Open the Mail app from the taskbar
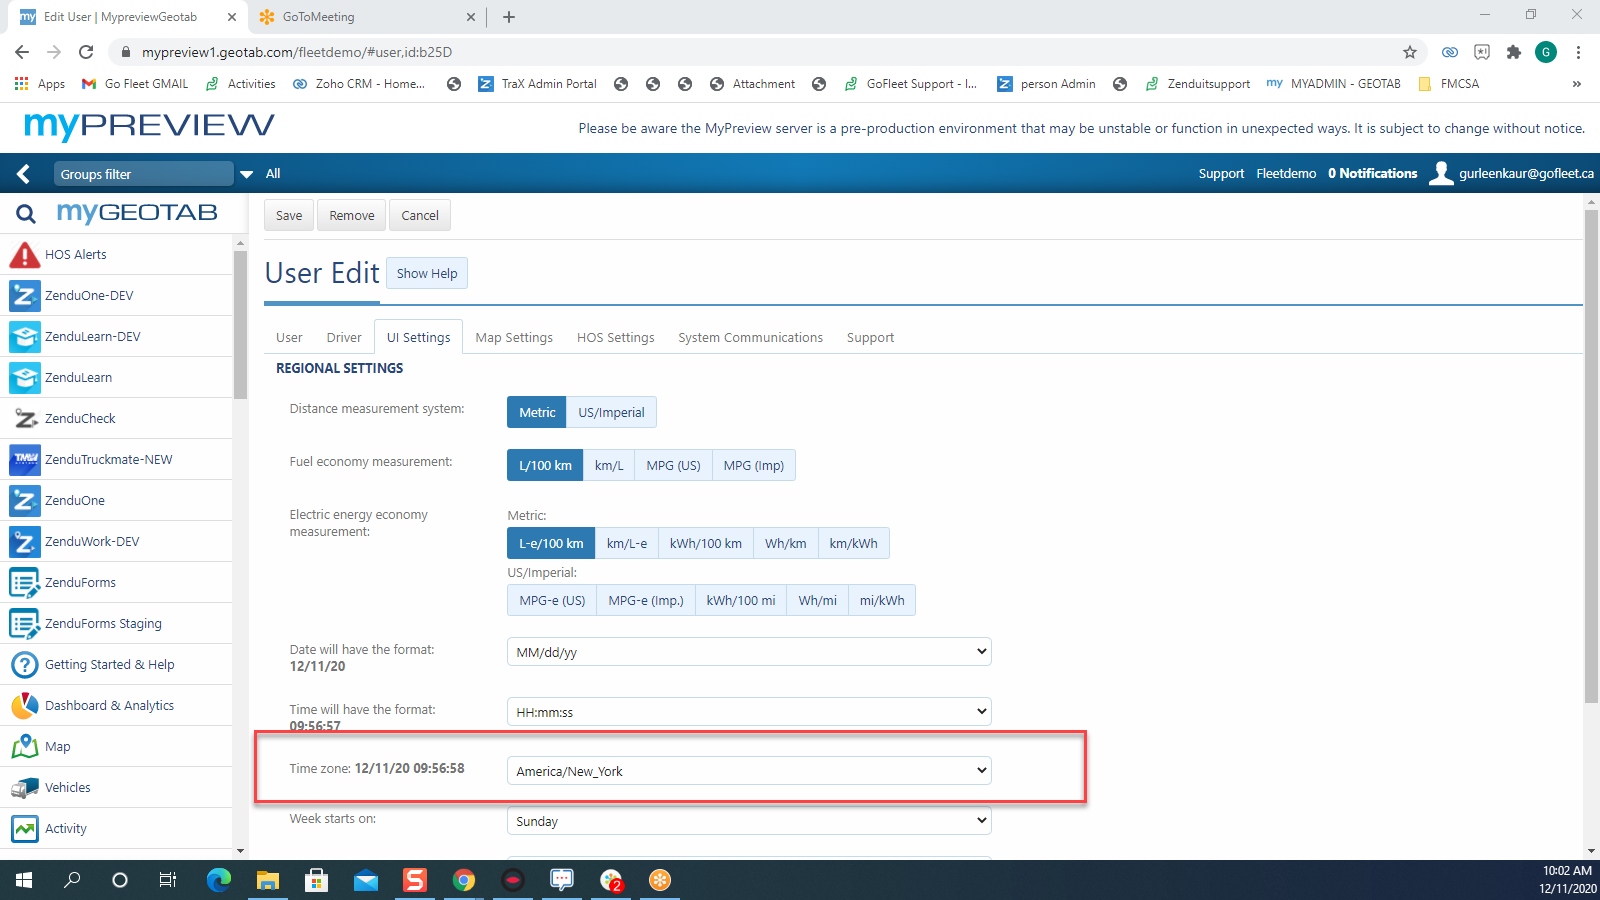 pos(365,880)
